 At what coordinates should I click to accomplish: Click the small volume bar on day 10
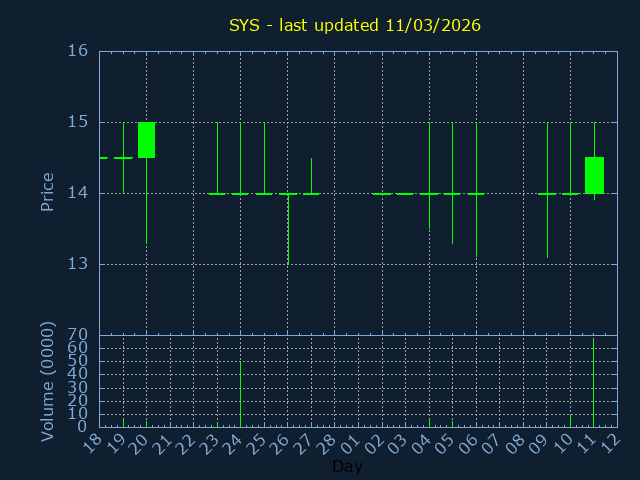pyautogui.click(x=570, y=420)
